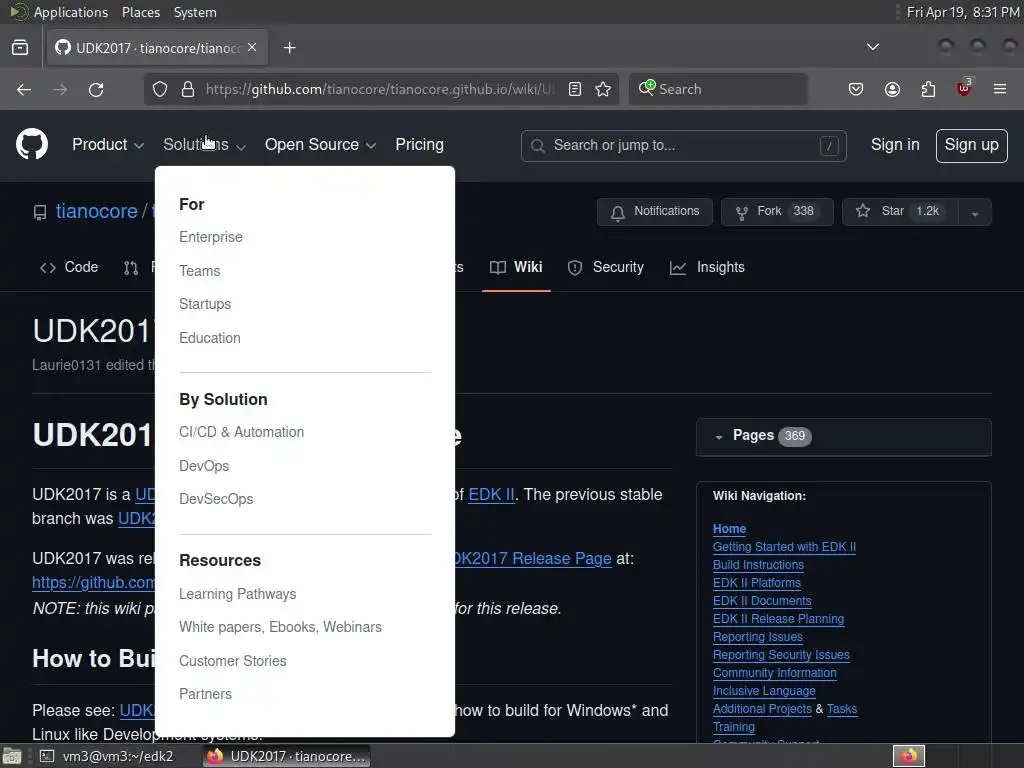
Task: Open the Security tab
Action: click(x=605, y=267)
